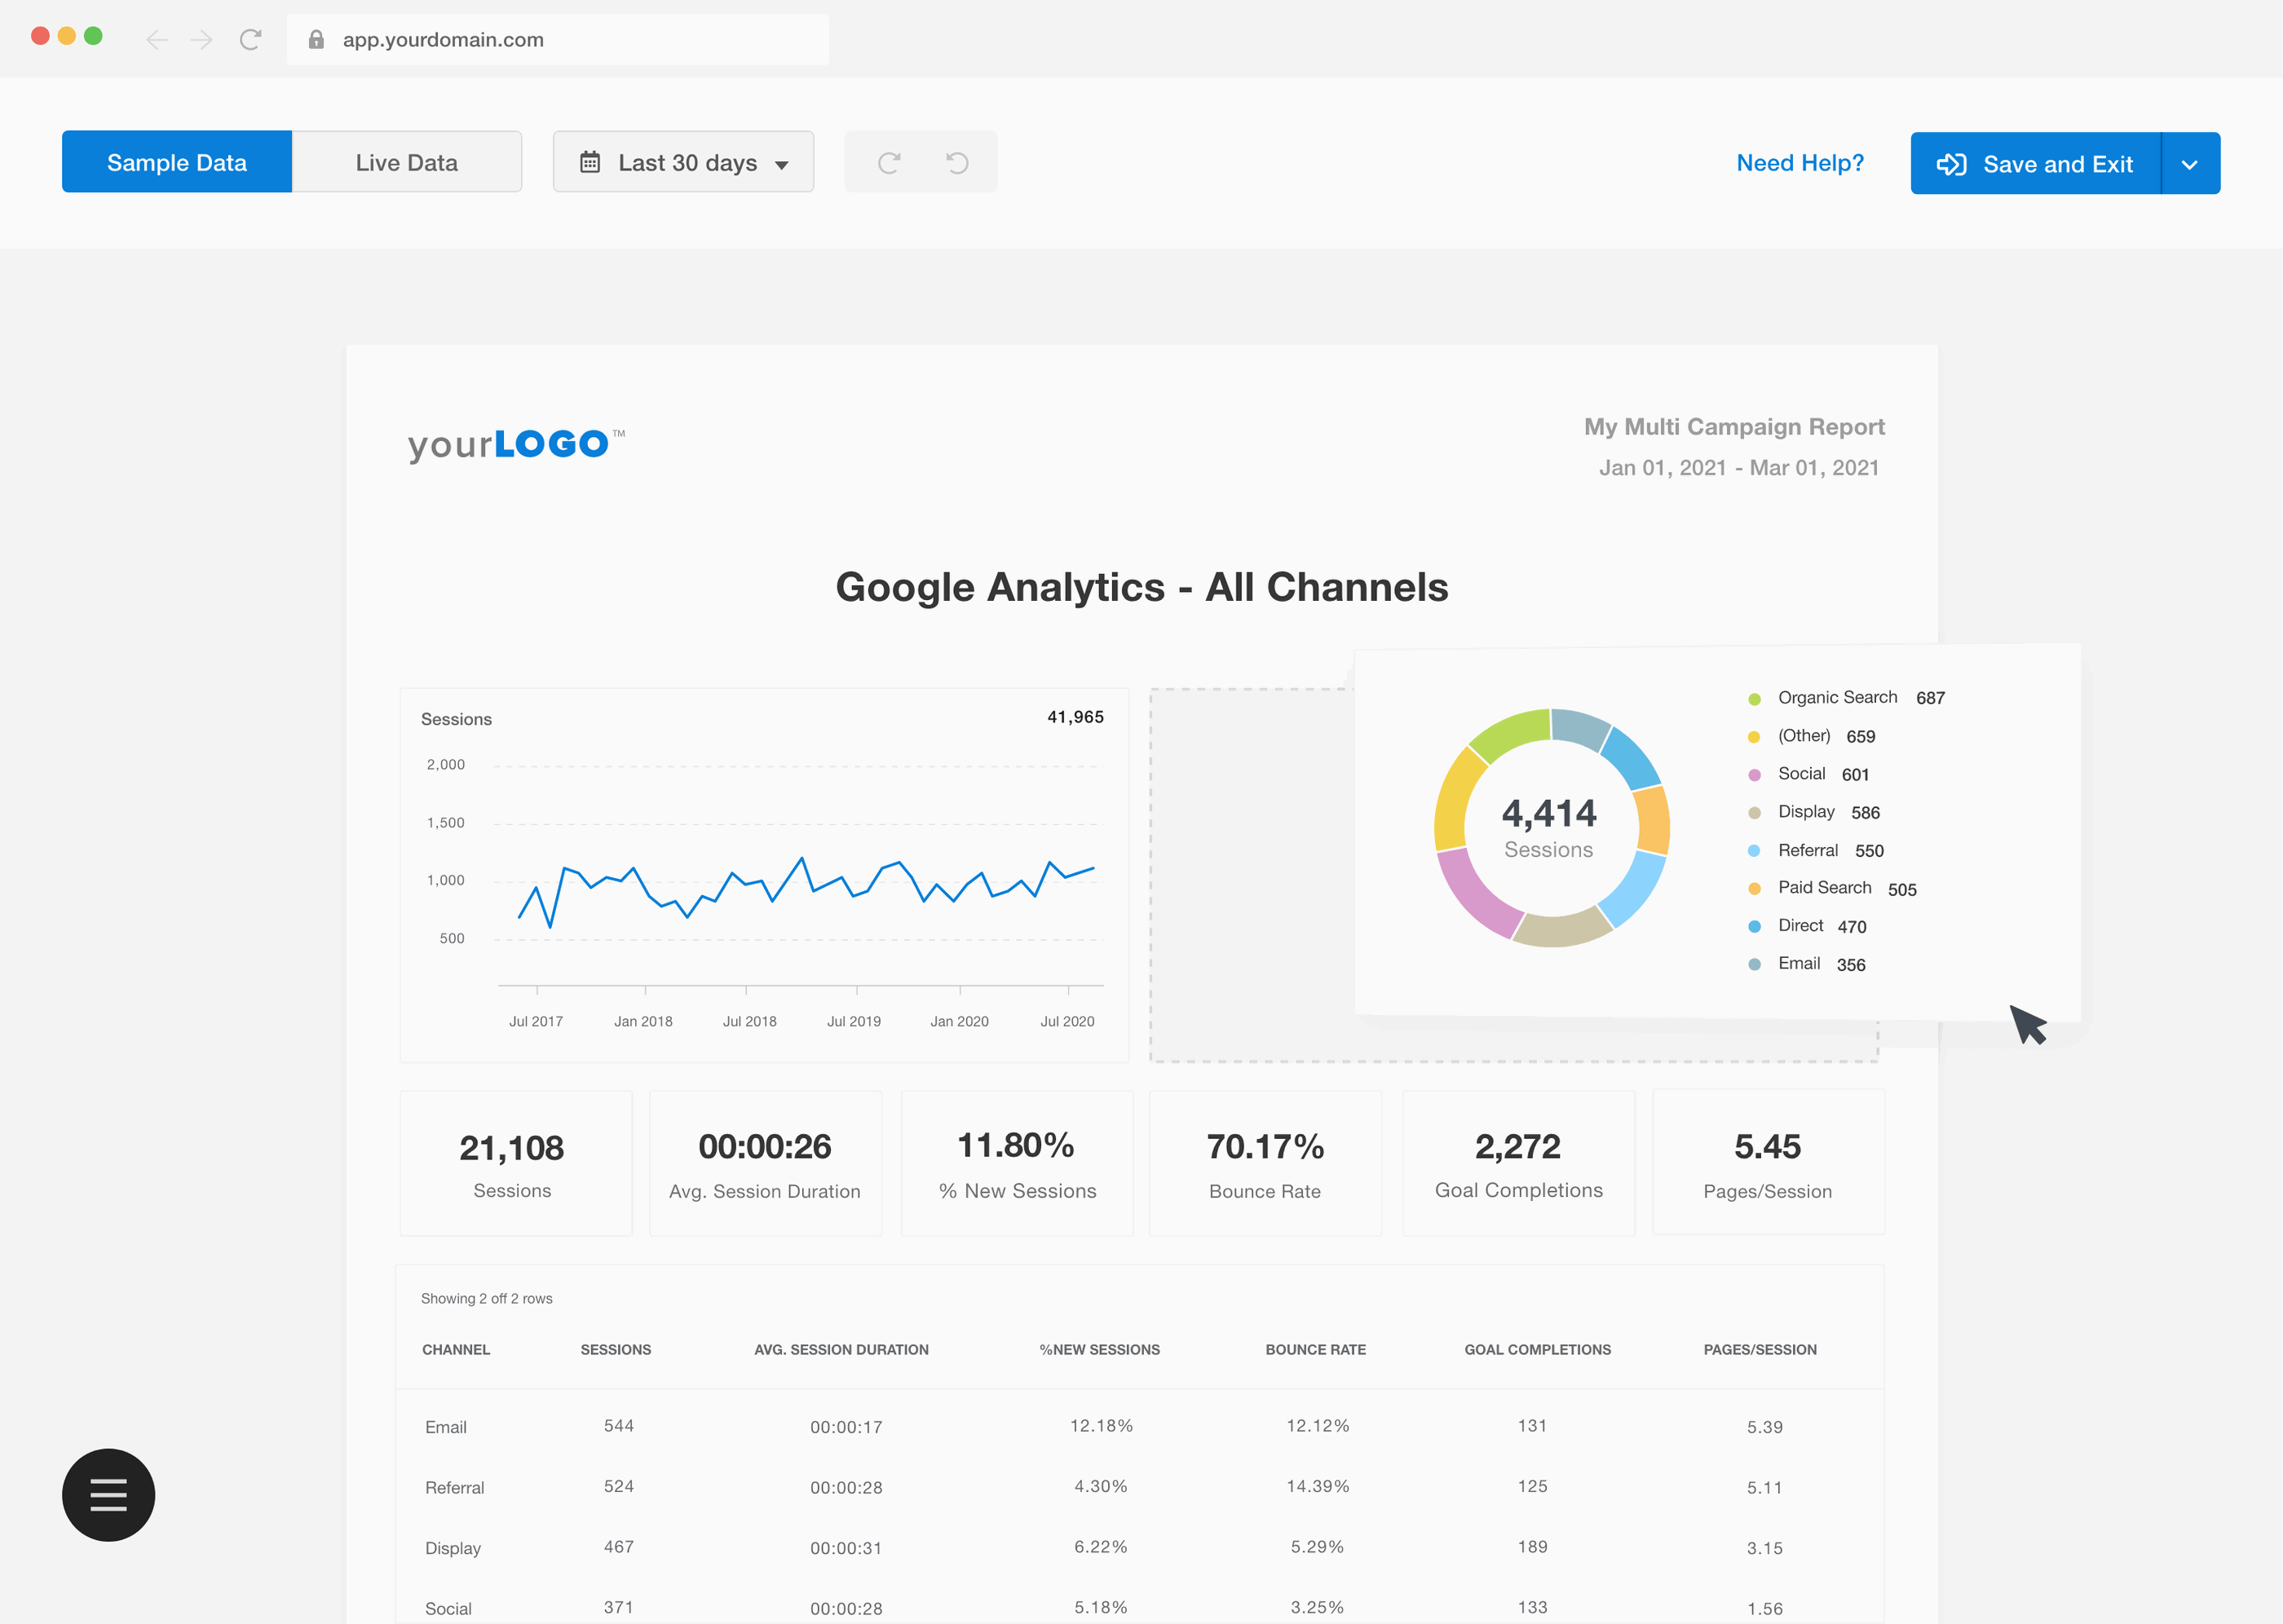Screen dimensions: 2283x1624
Task: Select the Live Data tab
Action: 404,161
